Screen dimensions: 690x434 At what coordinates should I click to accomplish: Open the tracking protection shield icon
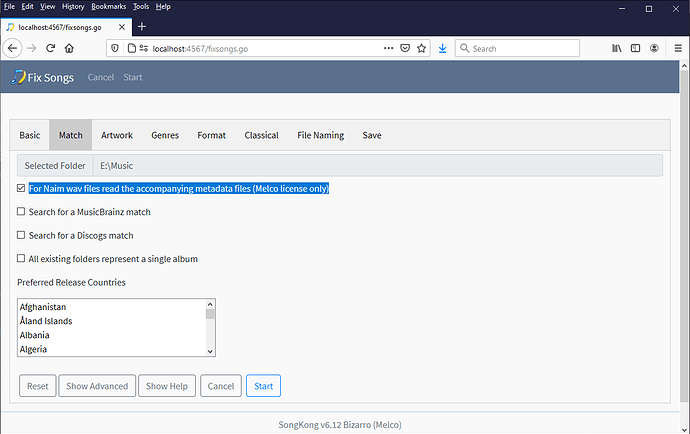click(x=115, y=48)
